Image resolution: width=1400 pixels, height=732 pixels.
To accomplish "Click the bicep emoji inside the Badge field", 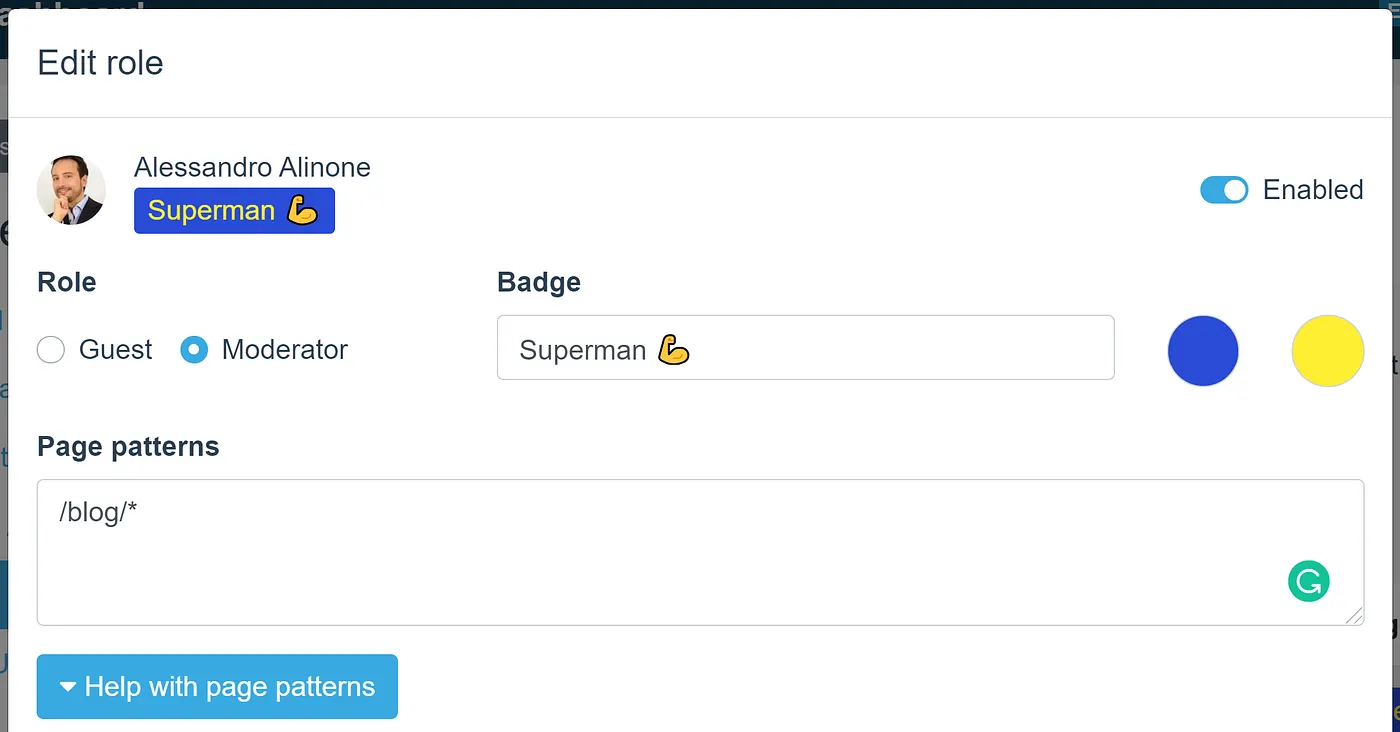I will (674, 350).
